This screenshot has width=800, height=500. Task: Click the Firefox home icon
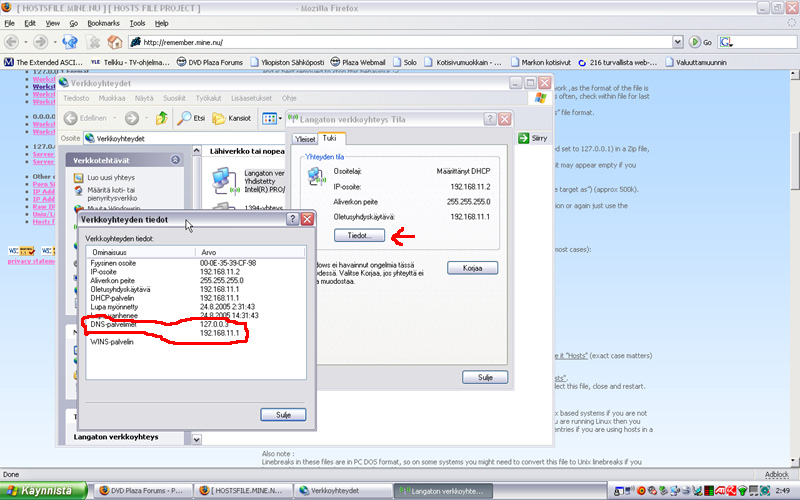click(x=115, y=42)
